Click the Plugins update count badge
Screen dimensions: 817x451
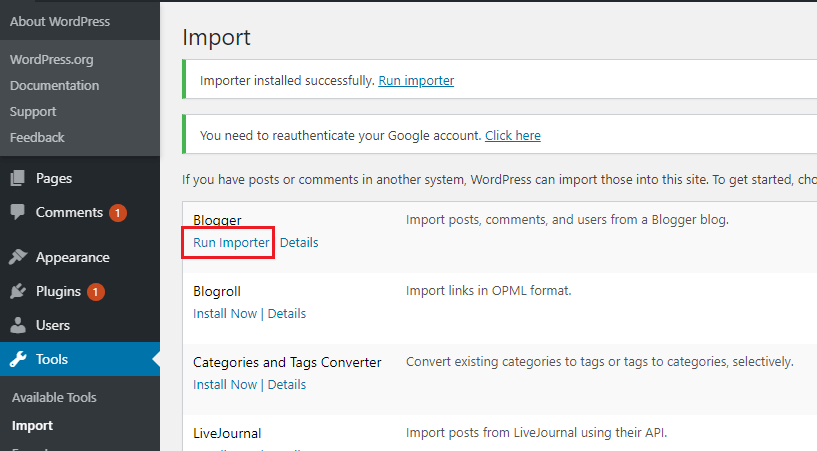[x=96, y=292]
